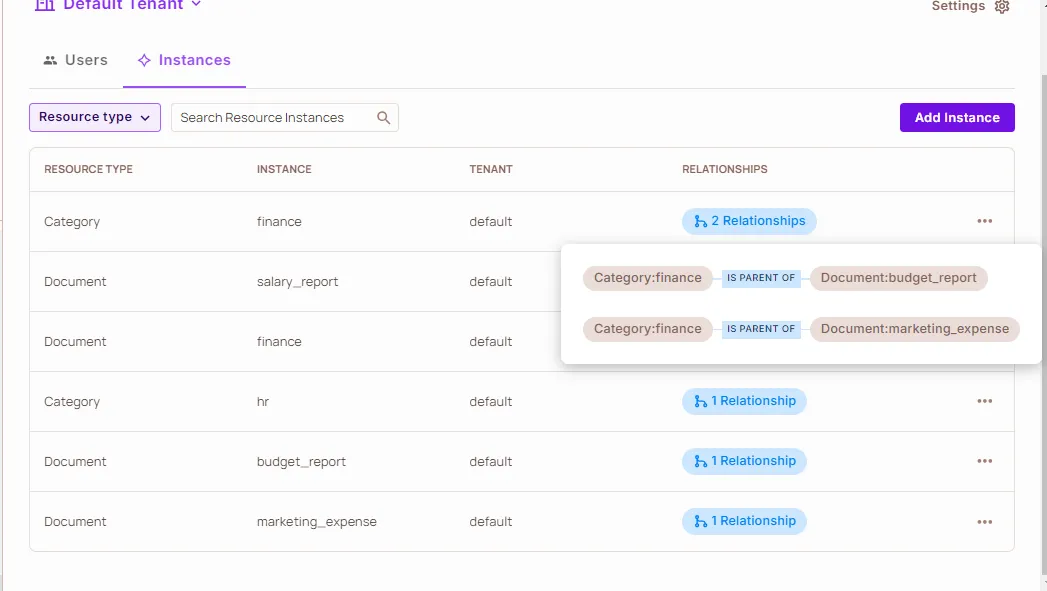Viewport: 1047px width, 591px height.
Task: Select the Instances tab
Action: (x=184, y=61)
